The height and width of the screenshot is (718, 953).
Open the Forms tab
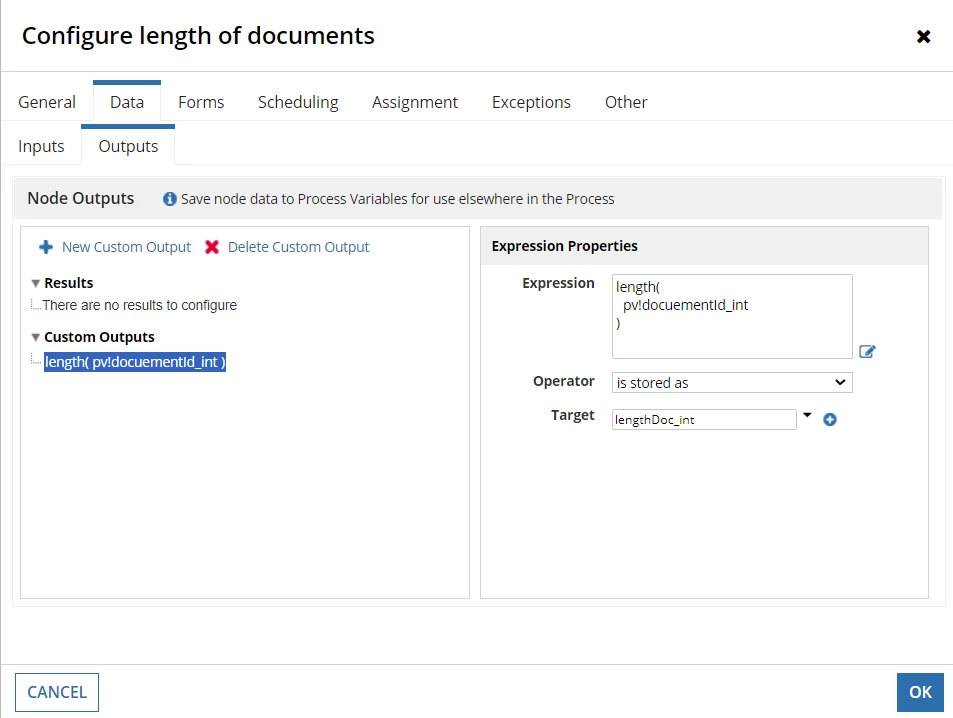pos(201,102)
